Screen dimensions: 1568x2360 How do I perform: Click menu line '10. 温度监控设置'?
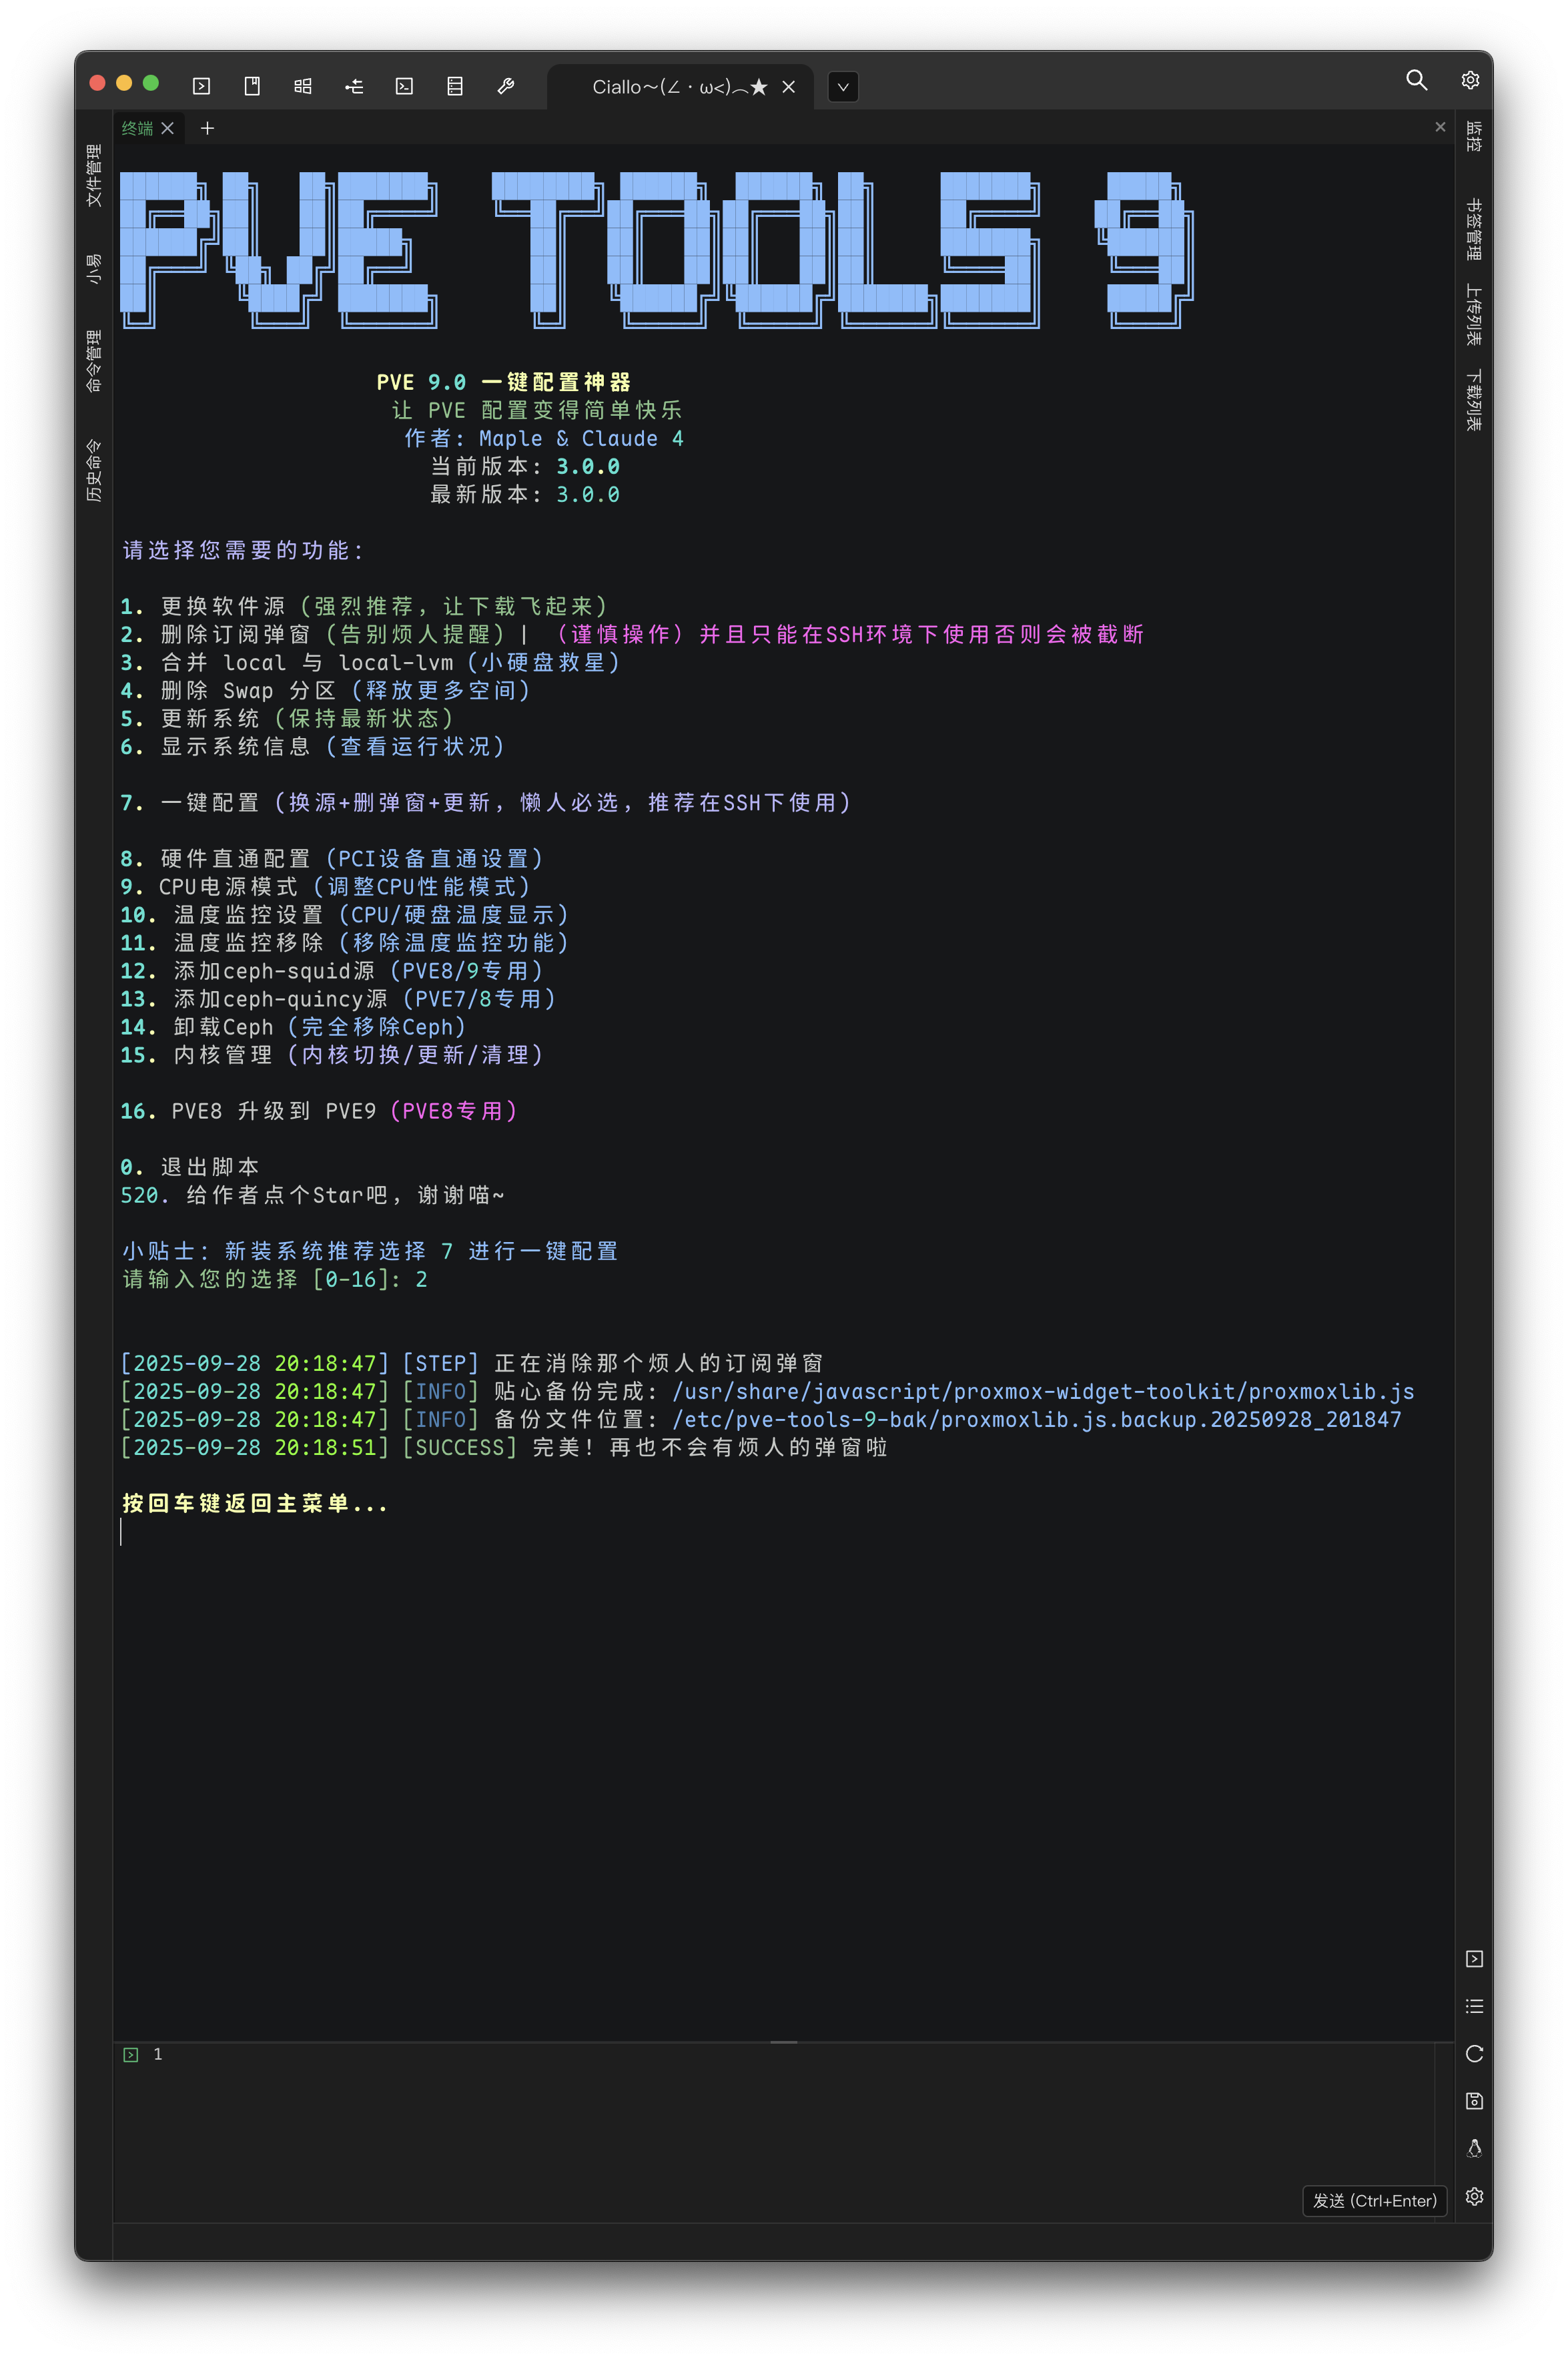tap(345, 915)
